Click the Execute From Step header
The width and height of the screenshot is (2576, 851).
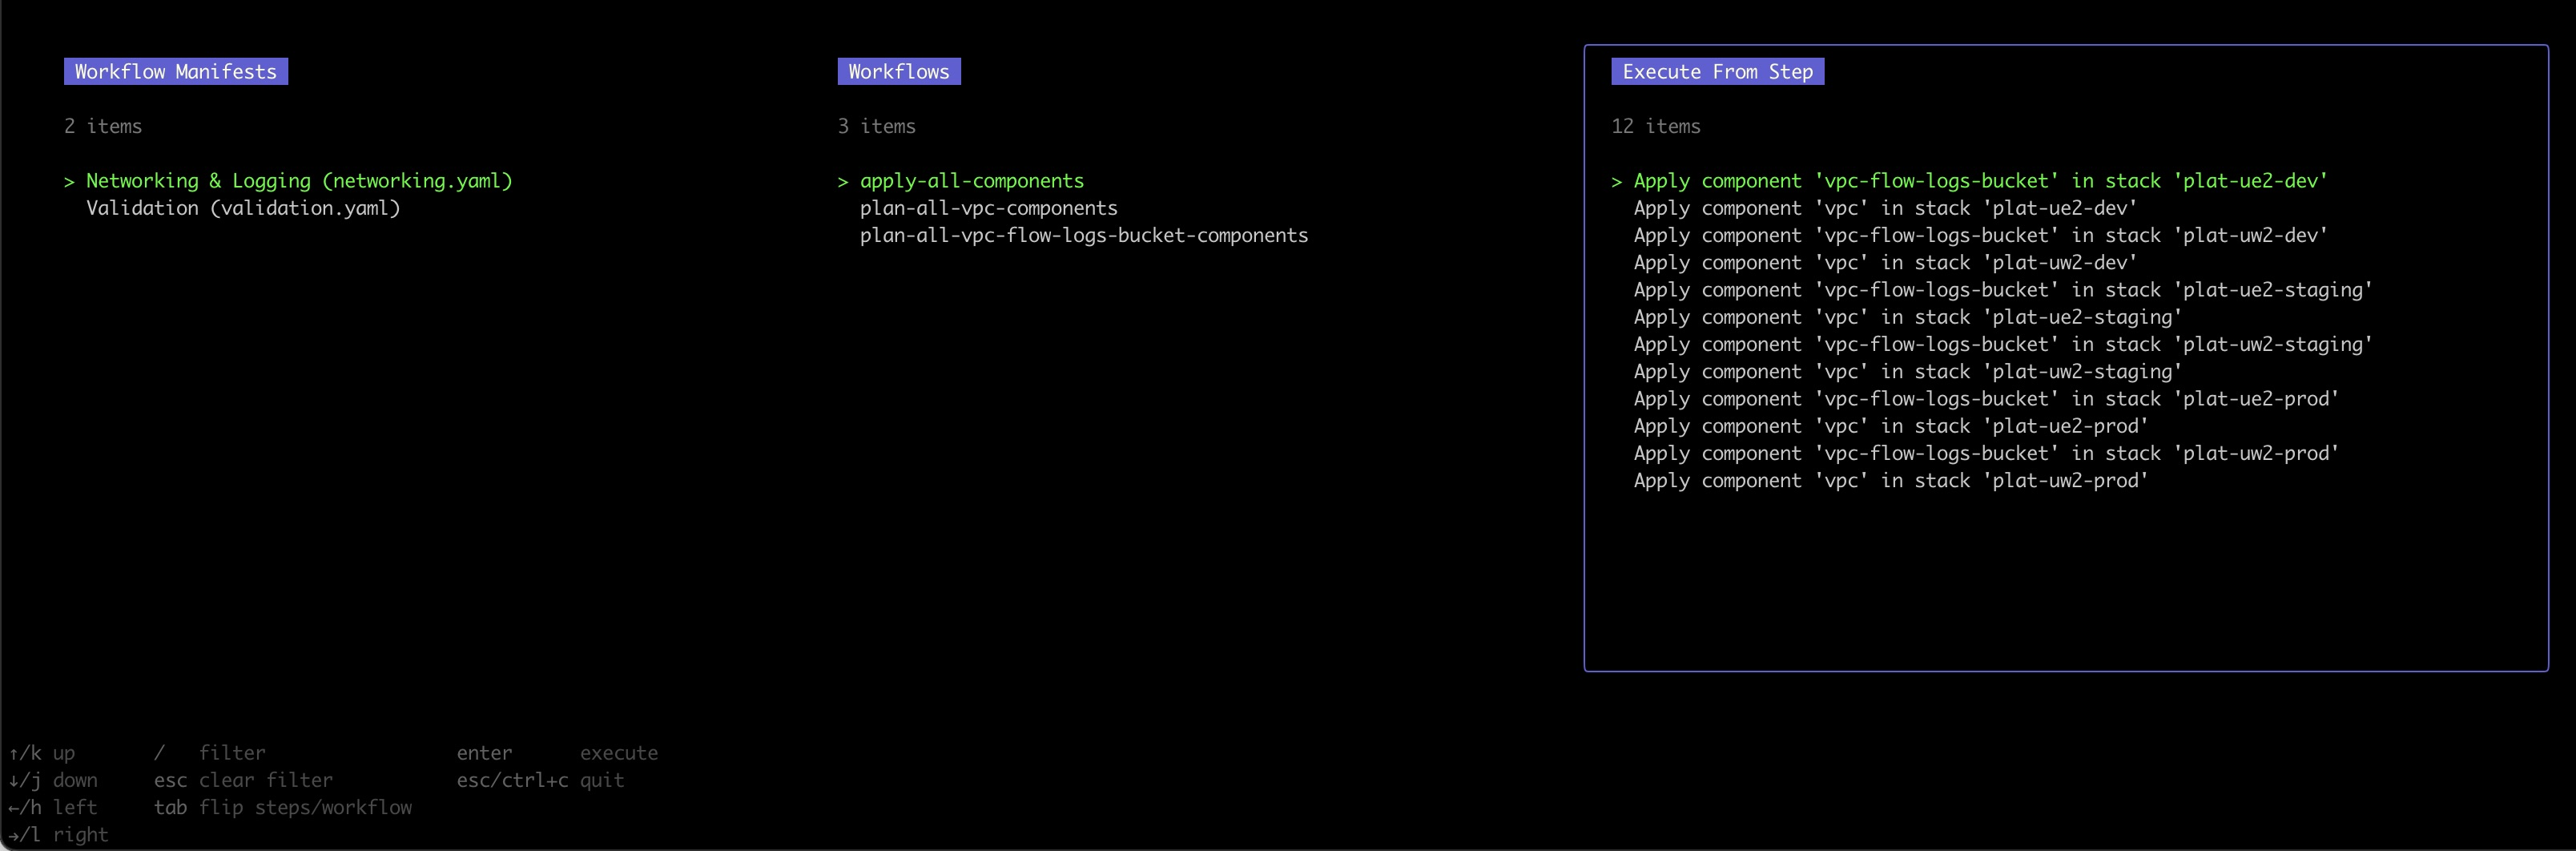1717,72
